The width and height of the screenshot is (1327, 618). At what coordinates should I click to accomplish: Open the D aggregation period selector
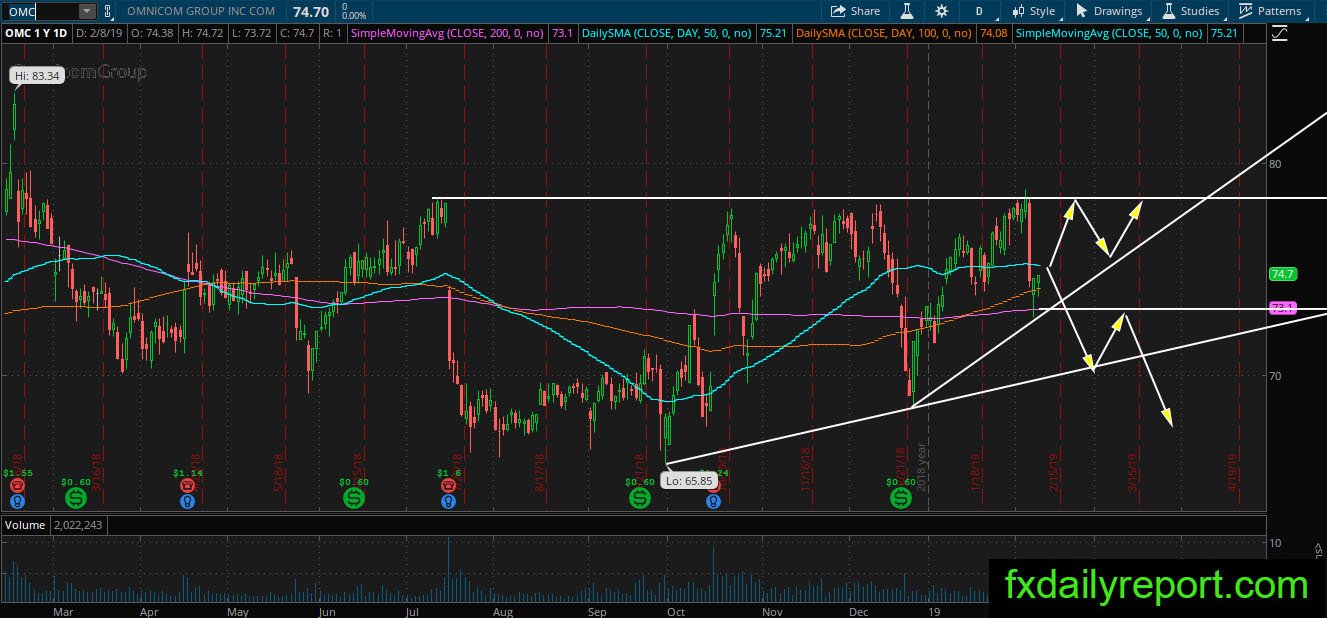tap(979, 11)
